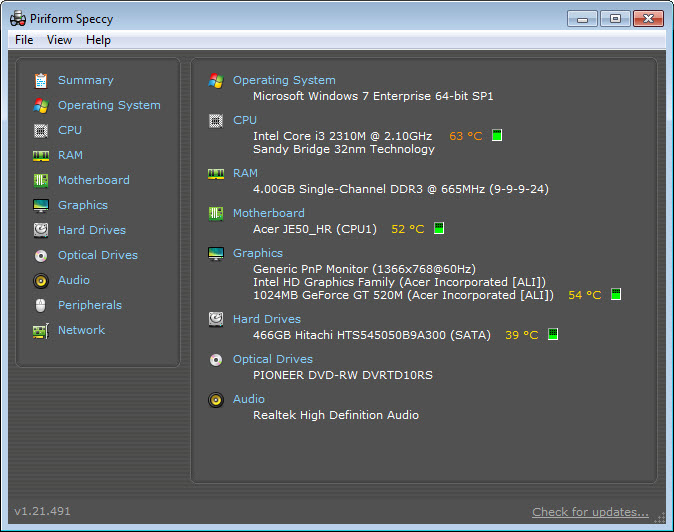Click the 1024MB GeForce GT 520M line

(x=403, y=295)
